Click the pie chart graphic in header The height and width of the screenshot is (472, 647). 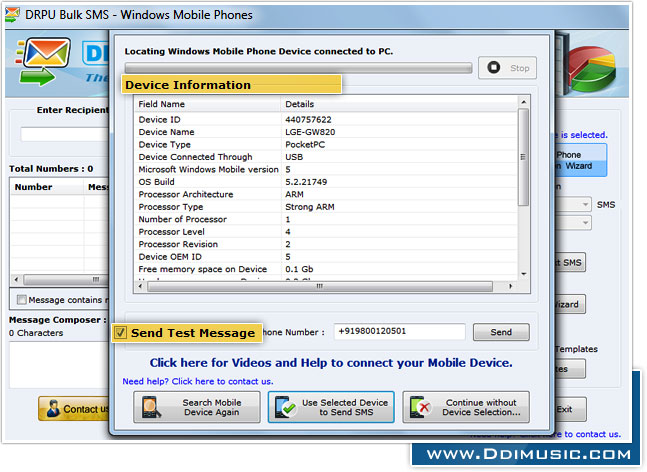click(x=593, y=68)
